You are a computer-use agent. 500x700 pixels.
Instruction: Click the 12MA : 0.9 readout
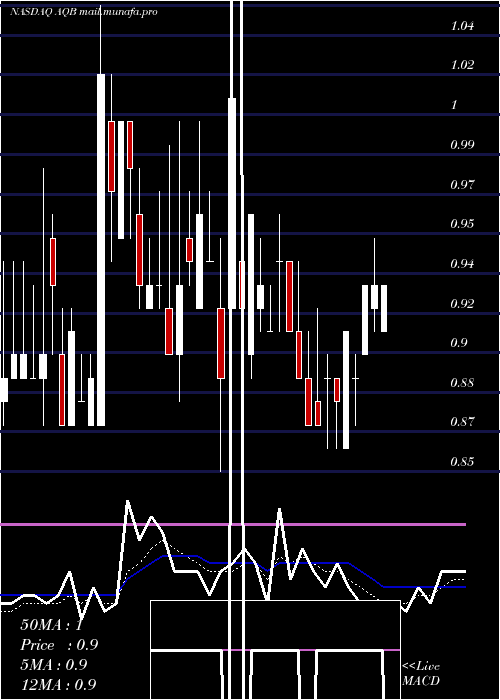58,684
